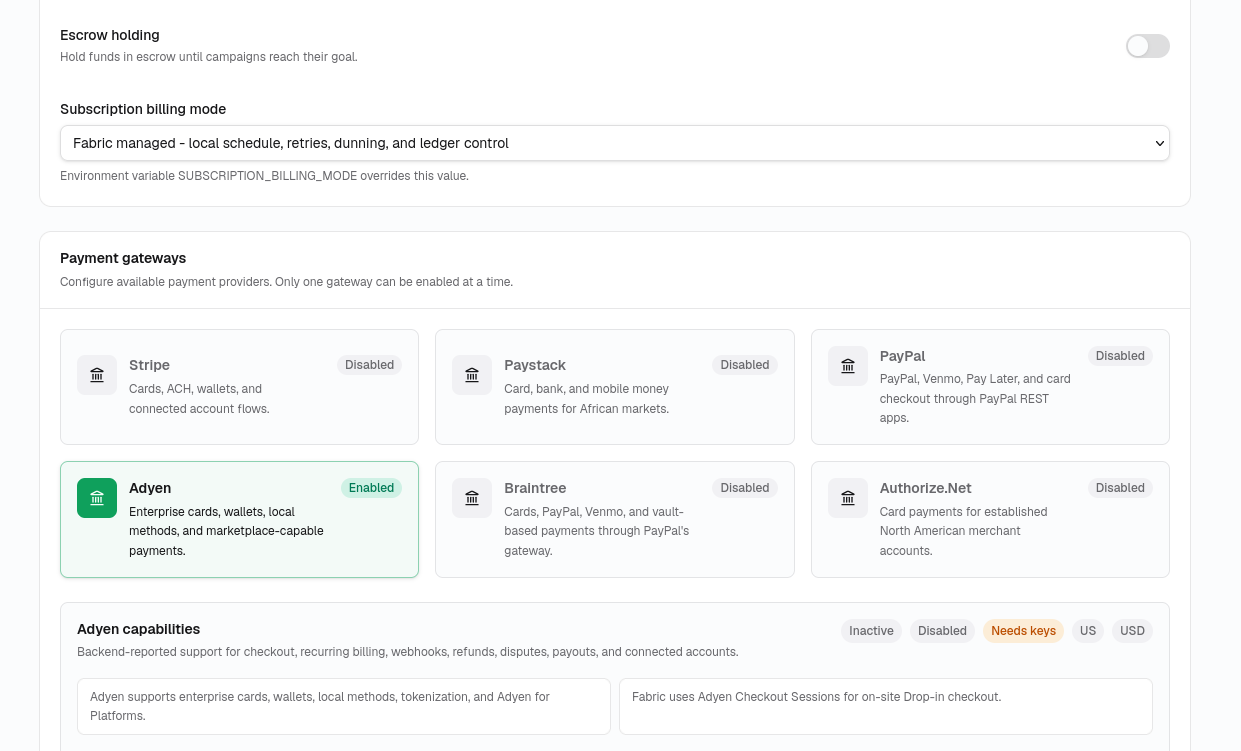1241x751 pixels.
Task: Click the Adyen capabilities heading
Action: (x=138, y=629)
